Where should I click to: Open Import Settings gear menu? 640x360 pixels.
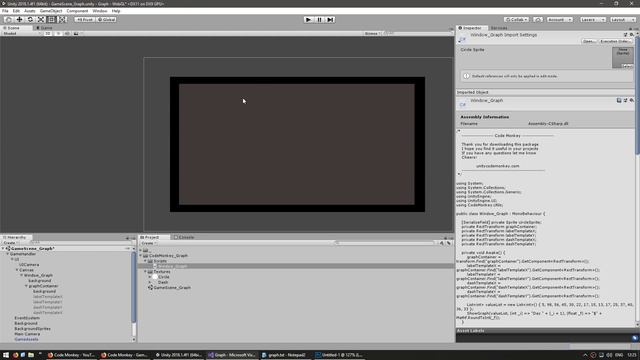(x=631, y=35)
